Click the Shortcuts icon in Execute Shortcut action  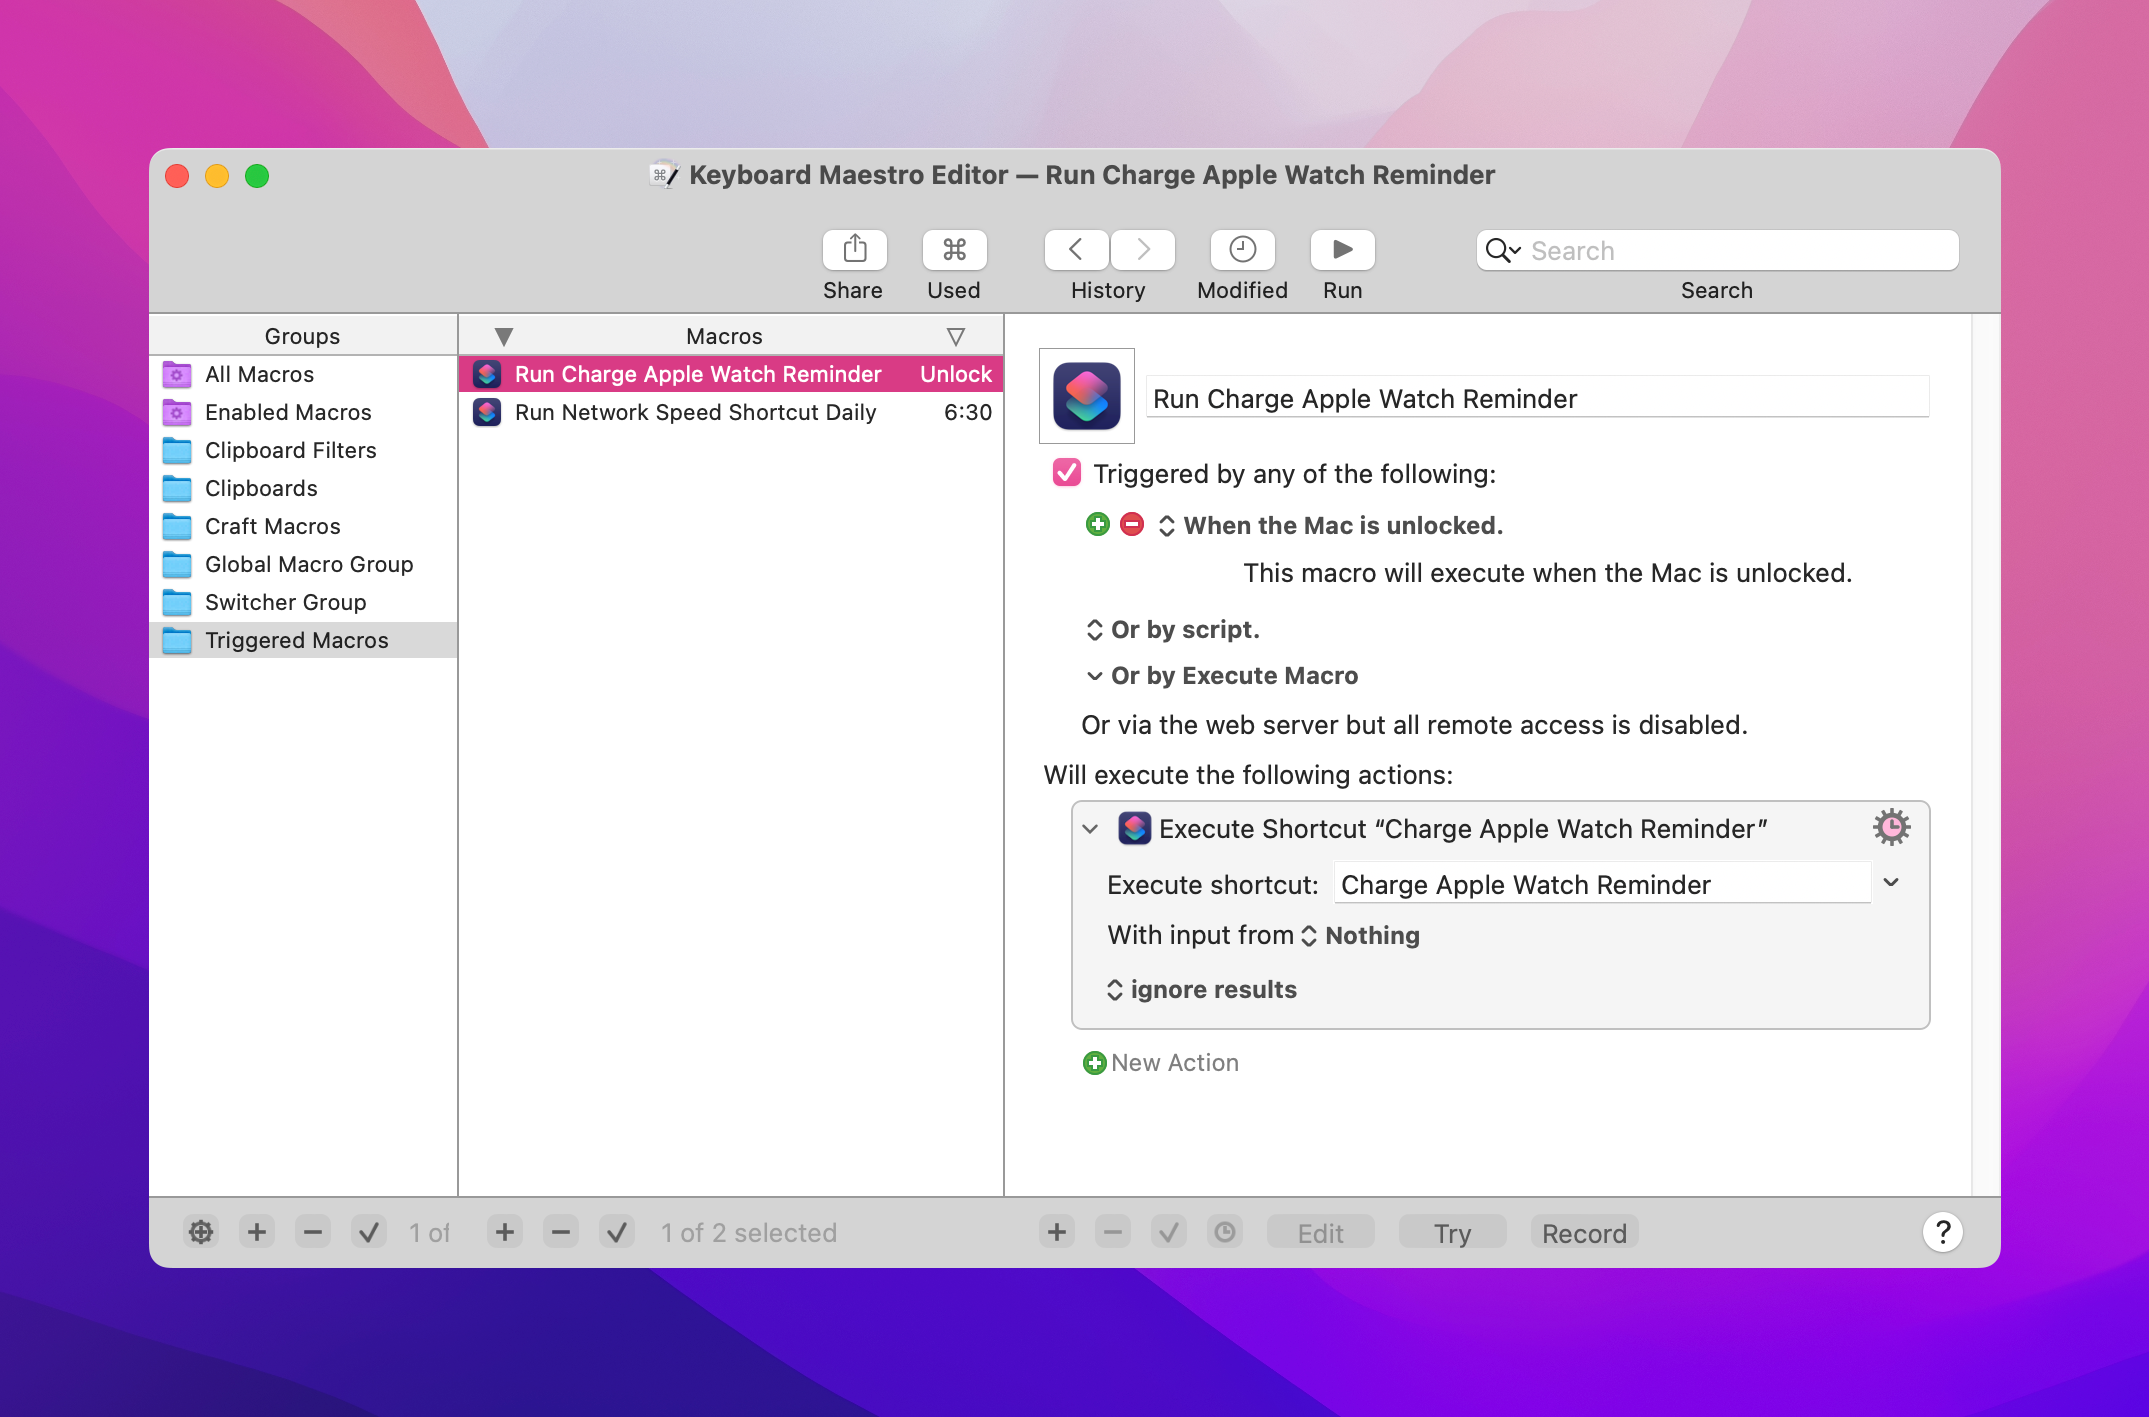[1134, 828]
